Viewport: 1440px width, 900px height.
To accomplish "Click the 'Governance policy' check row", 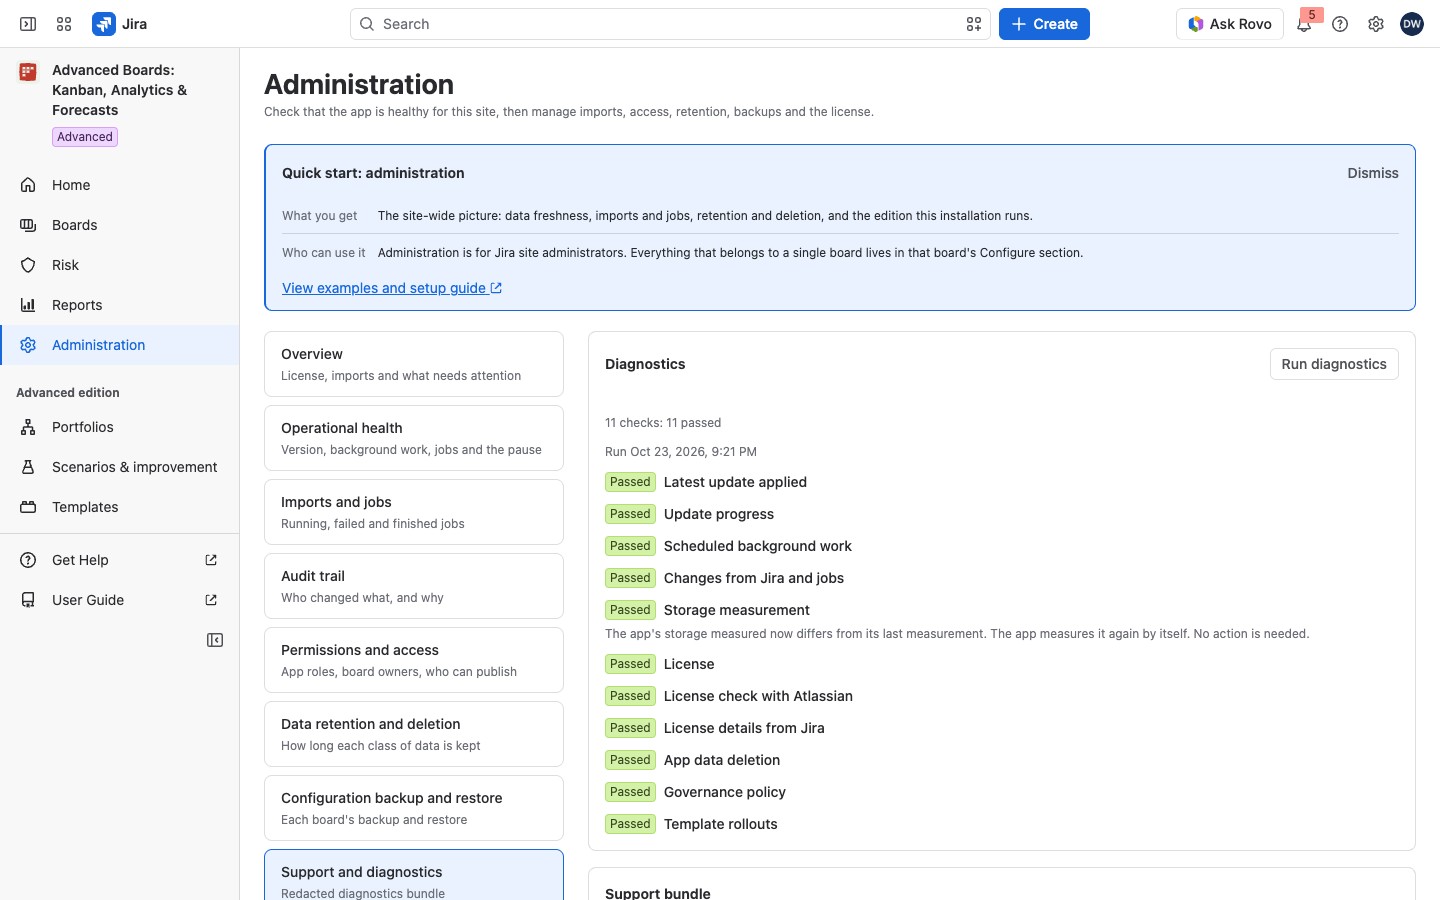I will click(x=1002, y=792).
